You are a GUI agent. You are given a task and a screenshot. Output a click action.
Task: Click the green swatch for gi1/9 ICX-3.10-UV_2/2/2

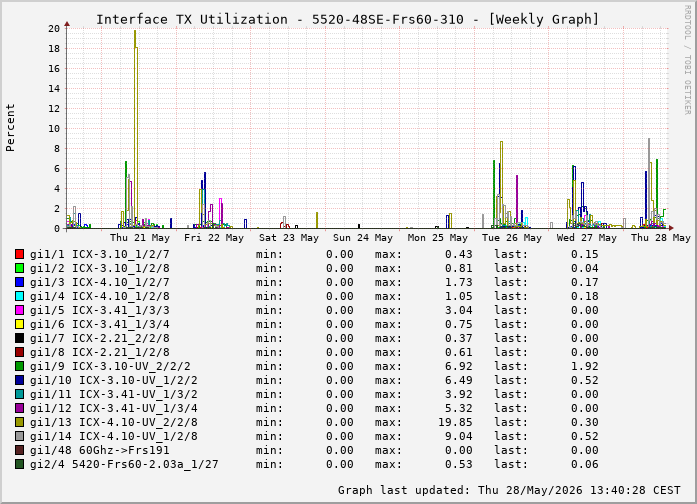19,366
